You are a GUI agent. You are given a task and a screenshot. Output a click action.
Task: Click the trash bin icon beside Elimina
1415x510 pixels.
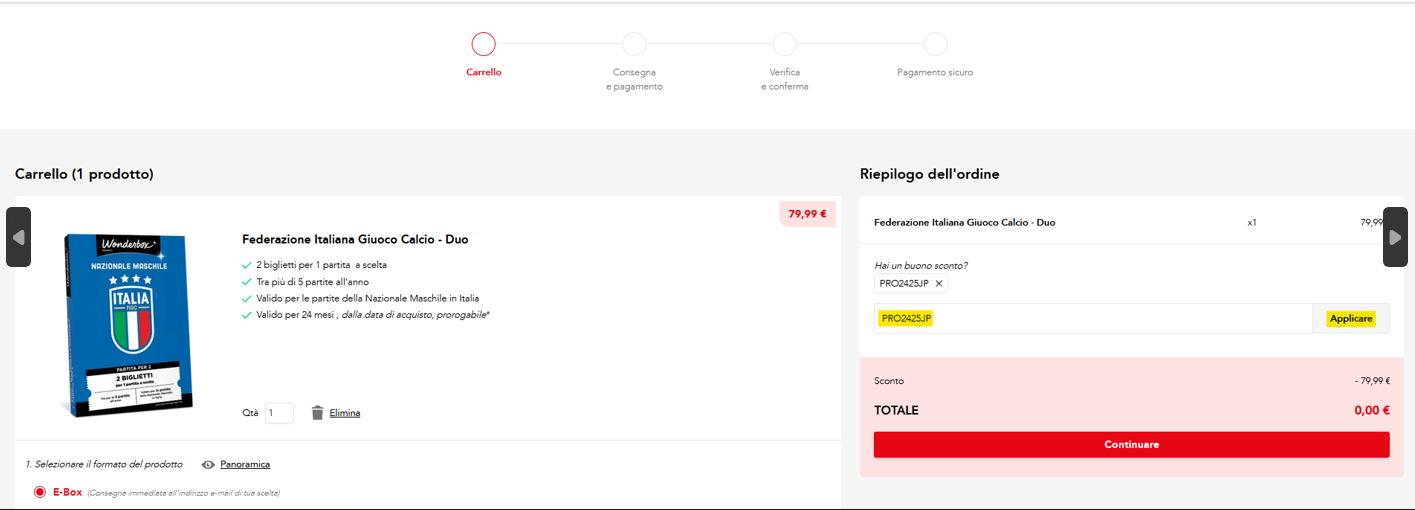coord(318,413)
